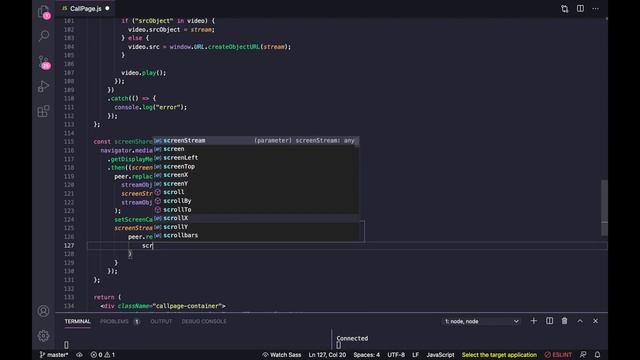
Task: Open the Run and Debug view
Action: [43, 86]
